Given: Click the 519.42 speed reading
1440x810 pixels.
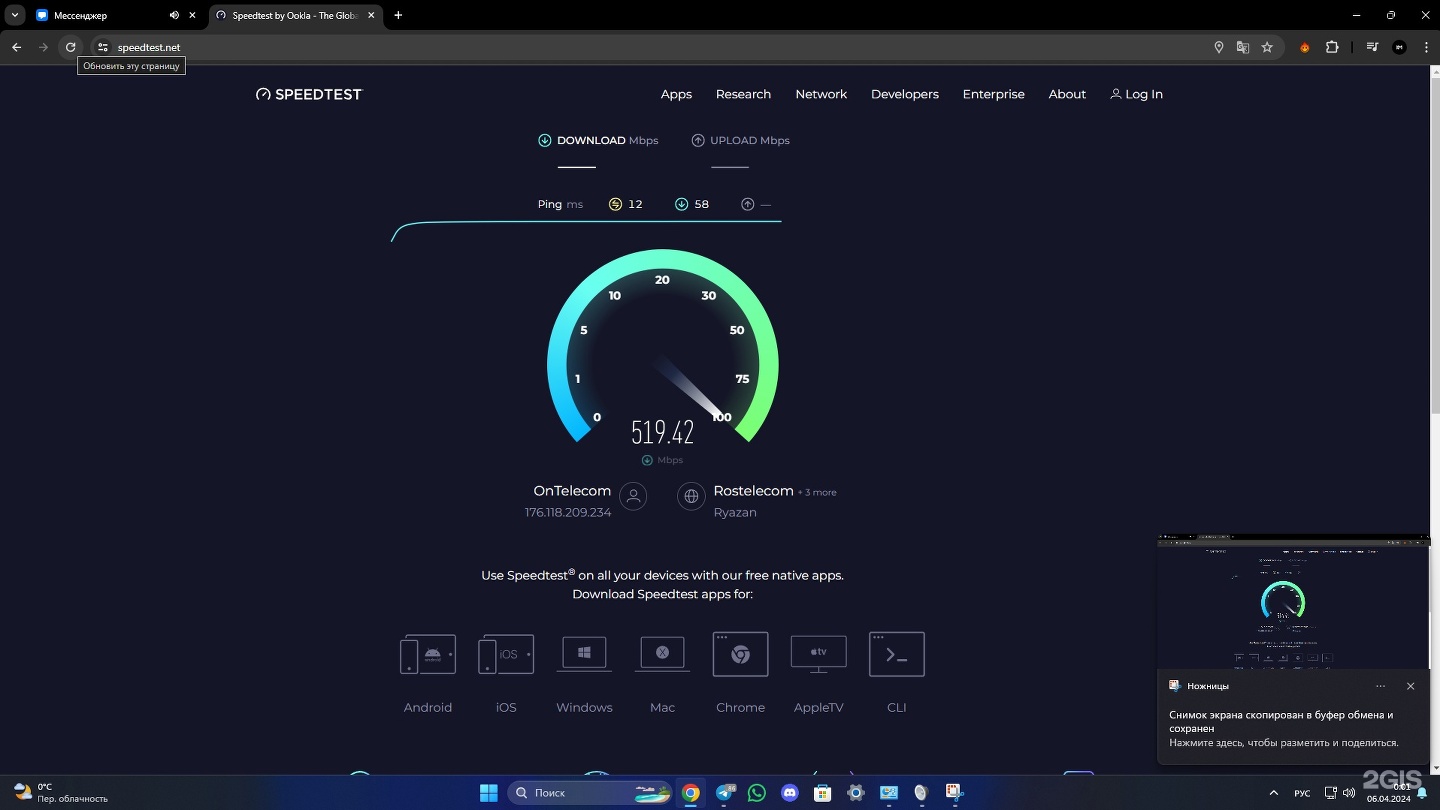Looking at the screenshot, I should tap(662, 432).
